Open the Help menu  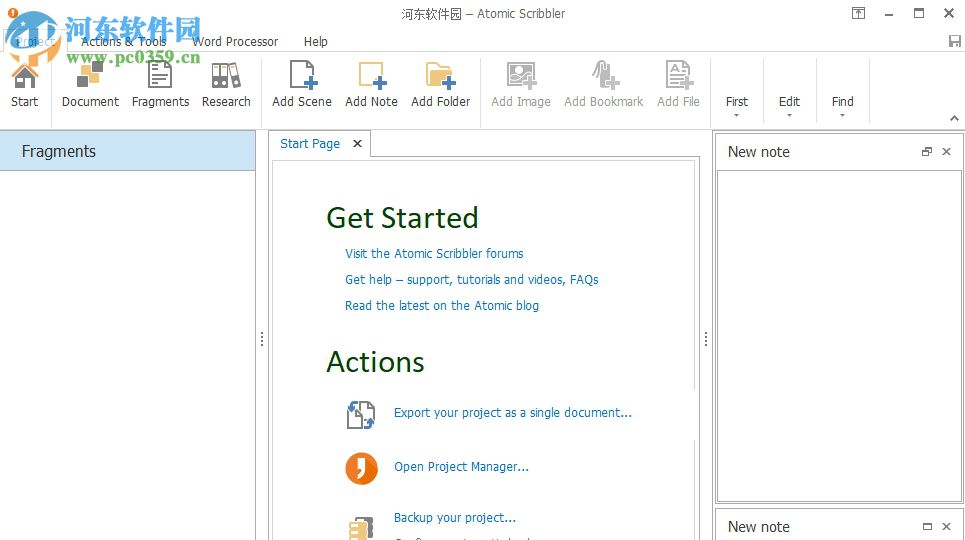pyautogui.click(x=316, y=41)
